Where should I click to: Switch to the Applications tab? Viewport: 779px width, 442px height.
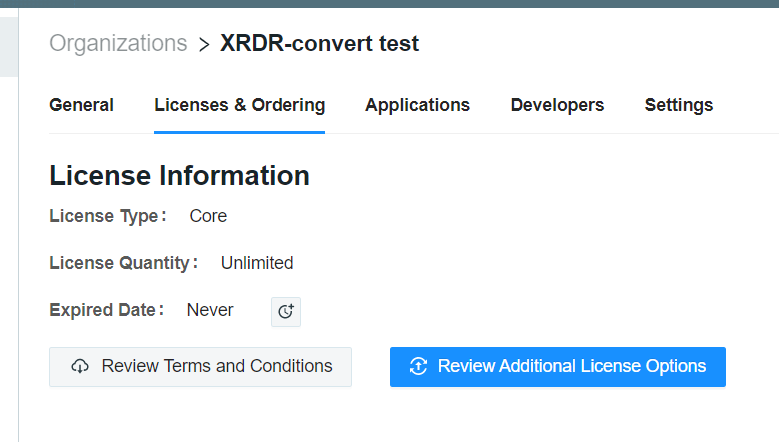(x=417, y=105)
